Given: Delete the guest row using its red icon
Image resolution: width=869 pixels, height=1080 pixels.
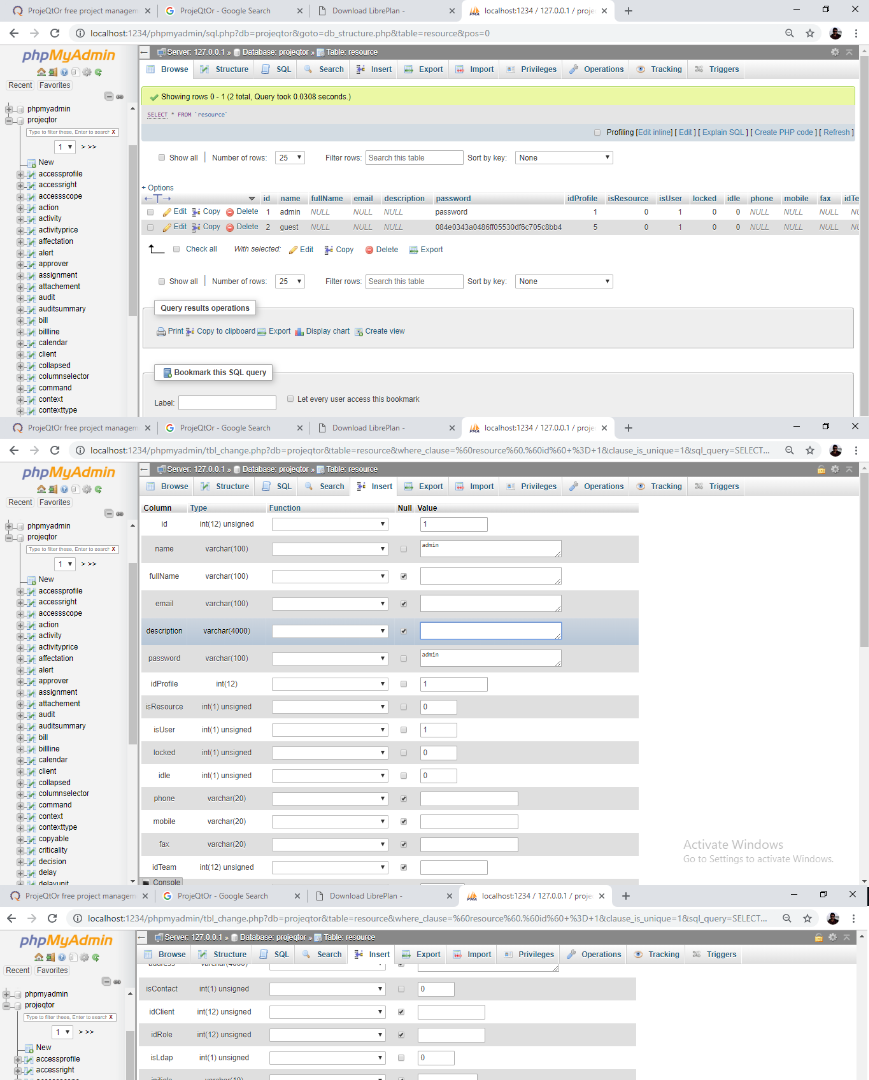Looking at the screenshot, I should pyautogui.click(x=230, y=228).
